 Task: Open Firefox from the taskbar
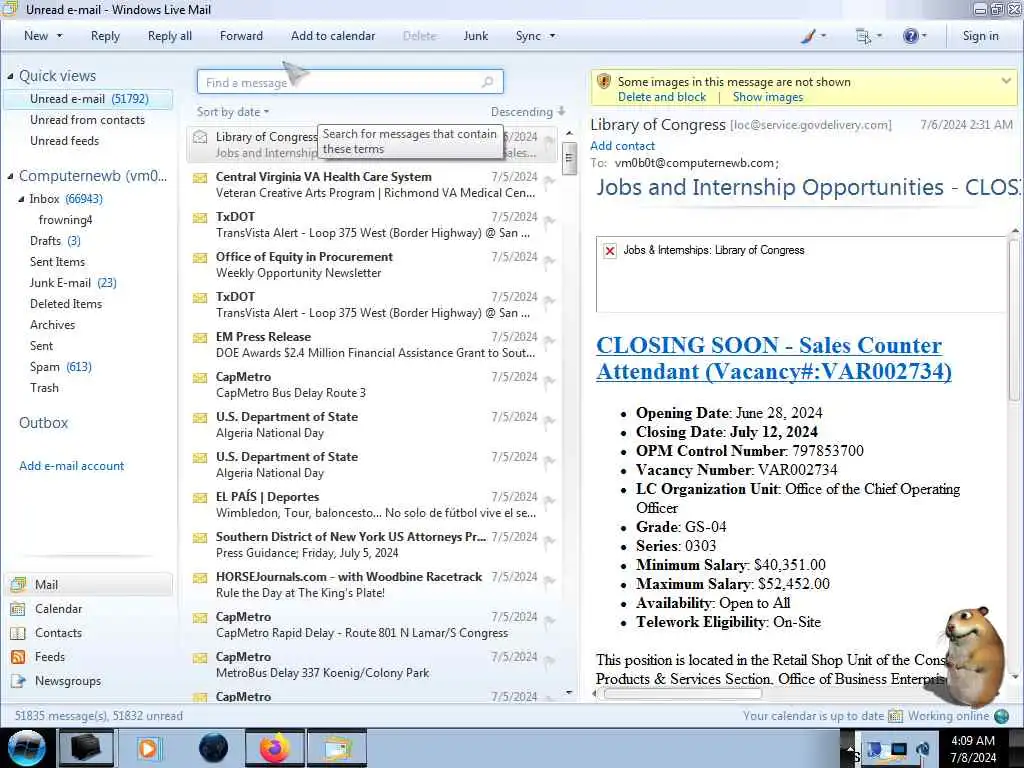(x=275, y=748)
